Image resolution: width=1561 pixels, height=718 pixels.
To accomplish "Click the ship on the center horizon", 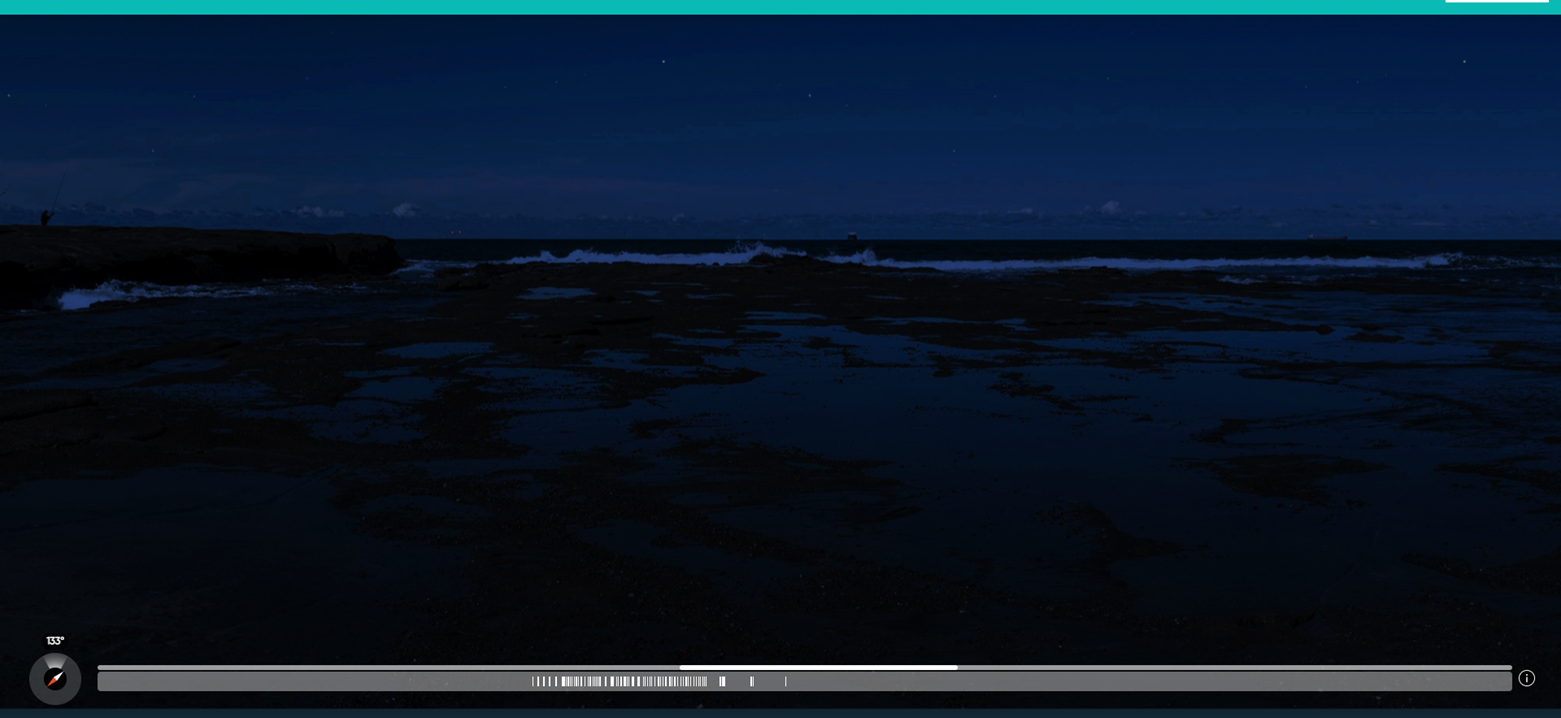I will point(852,237).
